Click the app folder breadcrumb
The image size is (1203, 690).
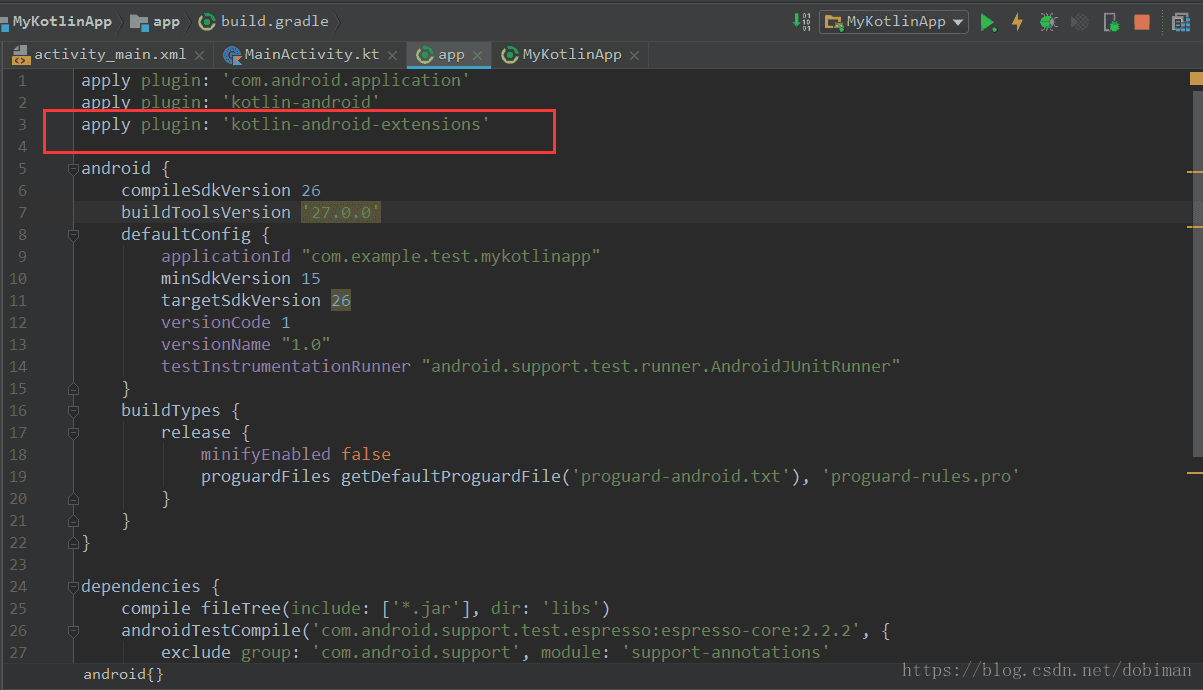[156, 21]
